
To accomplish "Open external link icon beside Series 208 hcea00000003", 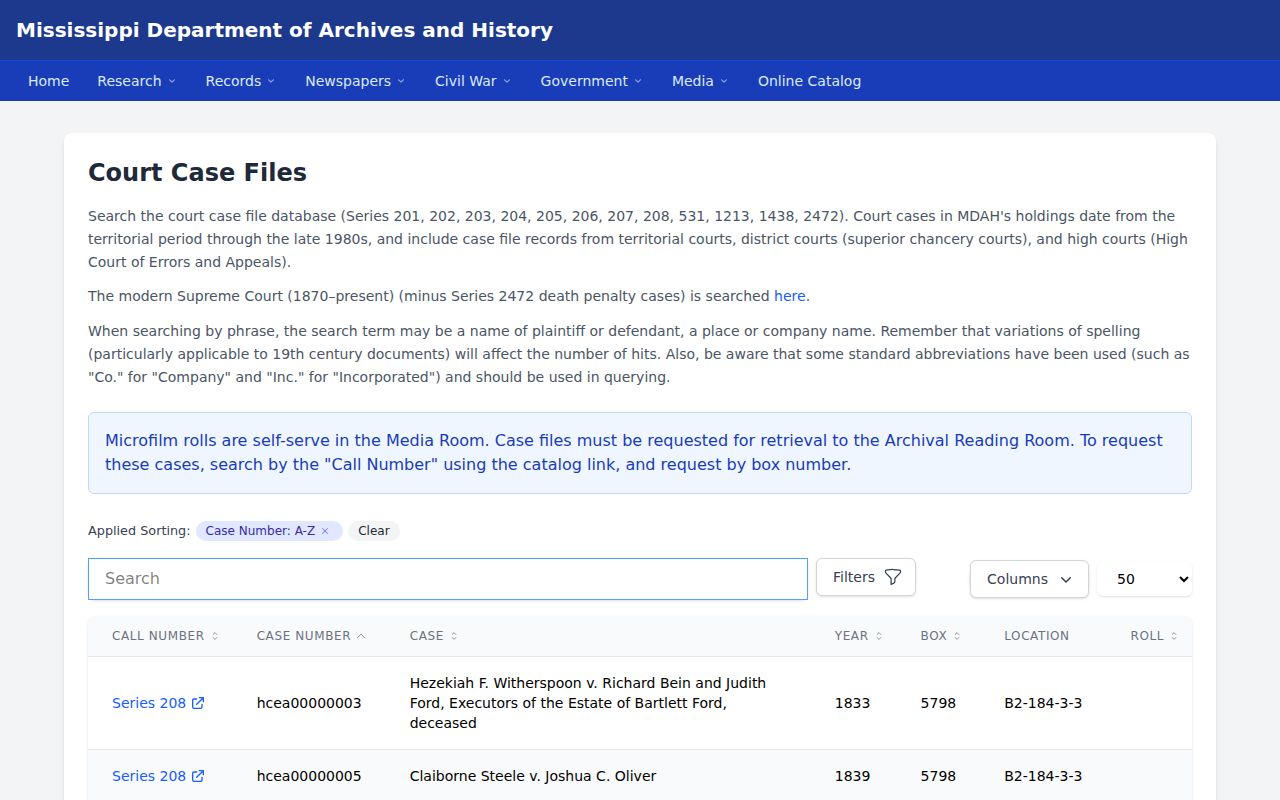I will 198,703.
